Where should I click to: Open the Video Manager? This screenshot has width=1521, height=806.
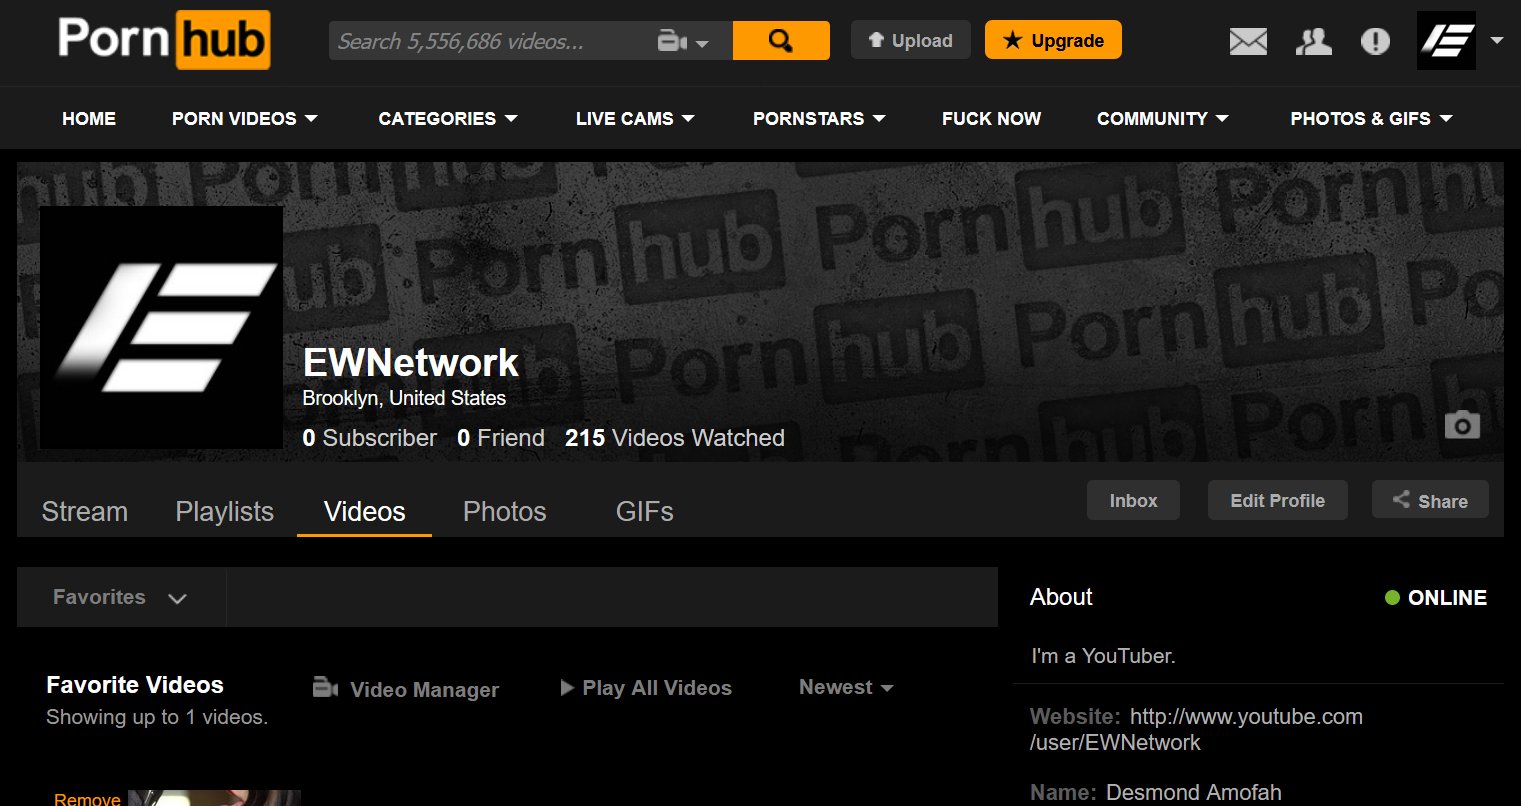pyautogui.click(x=405, y=689)
